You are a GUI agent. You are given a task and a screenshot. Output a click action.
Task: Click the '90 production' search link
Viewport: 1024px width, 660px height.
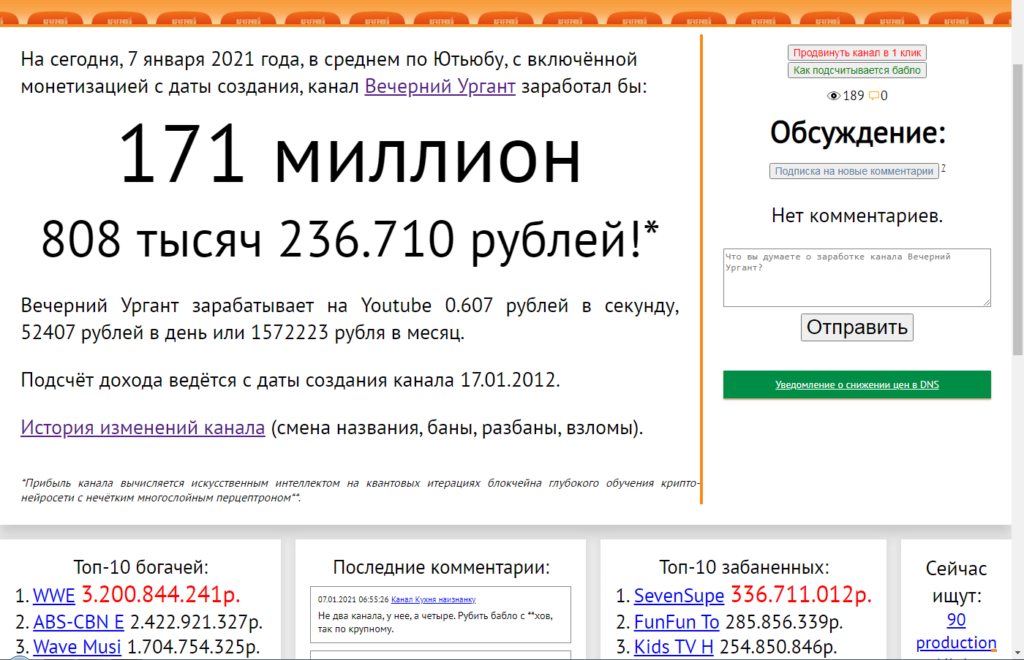click(956, 632)
